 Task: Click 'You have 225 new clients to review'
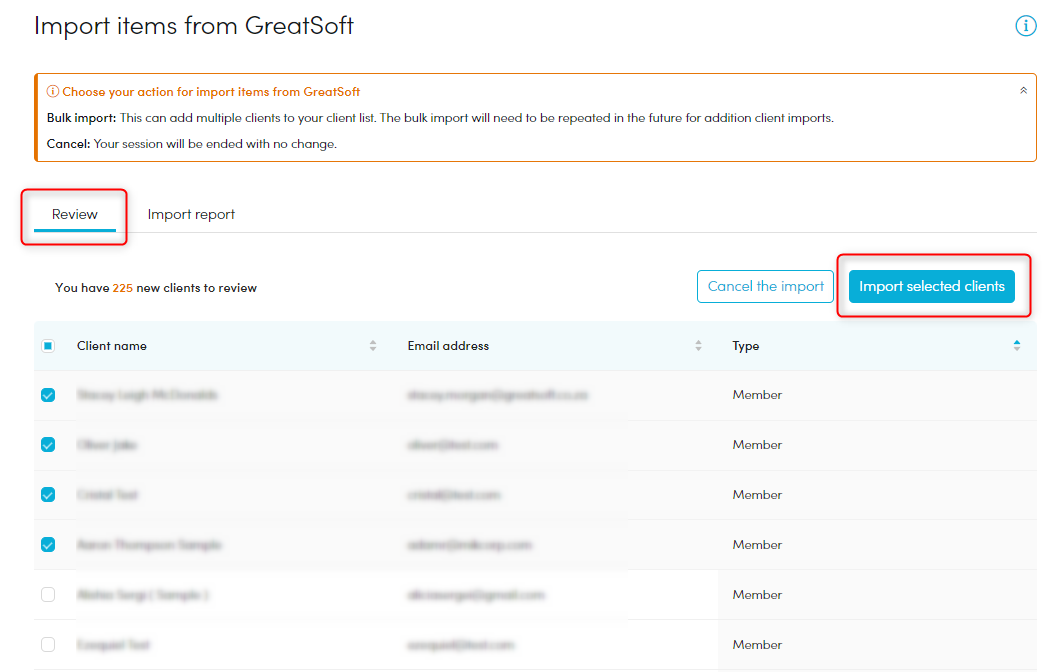tap(156, 288)
